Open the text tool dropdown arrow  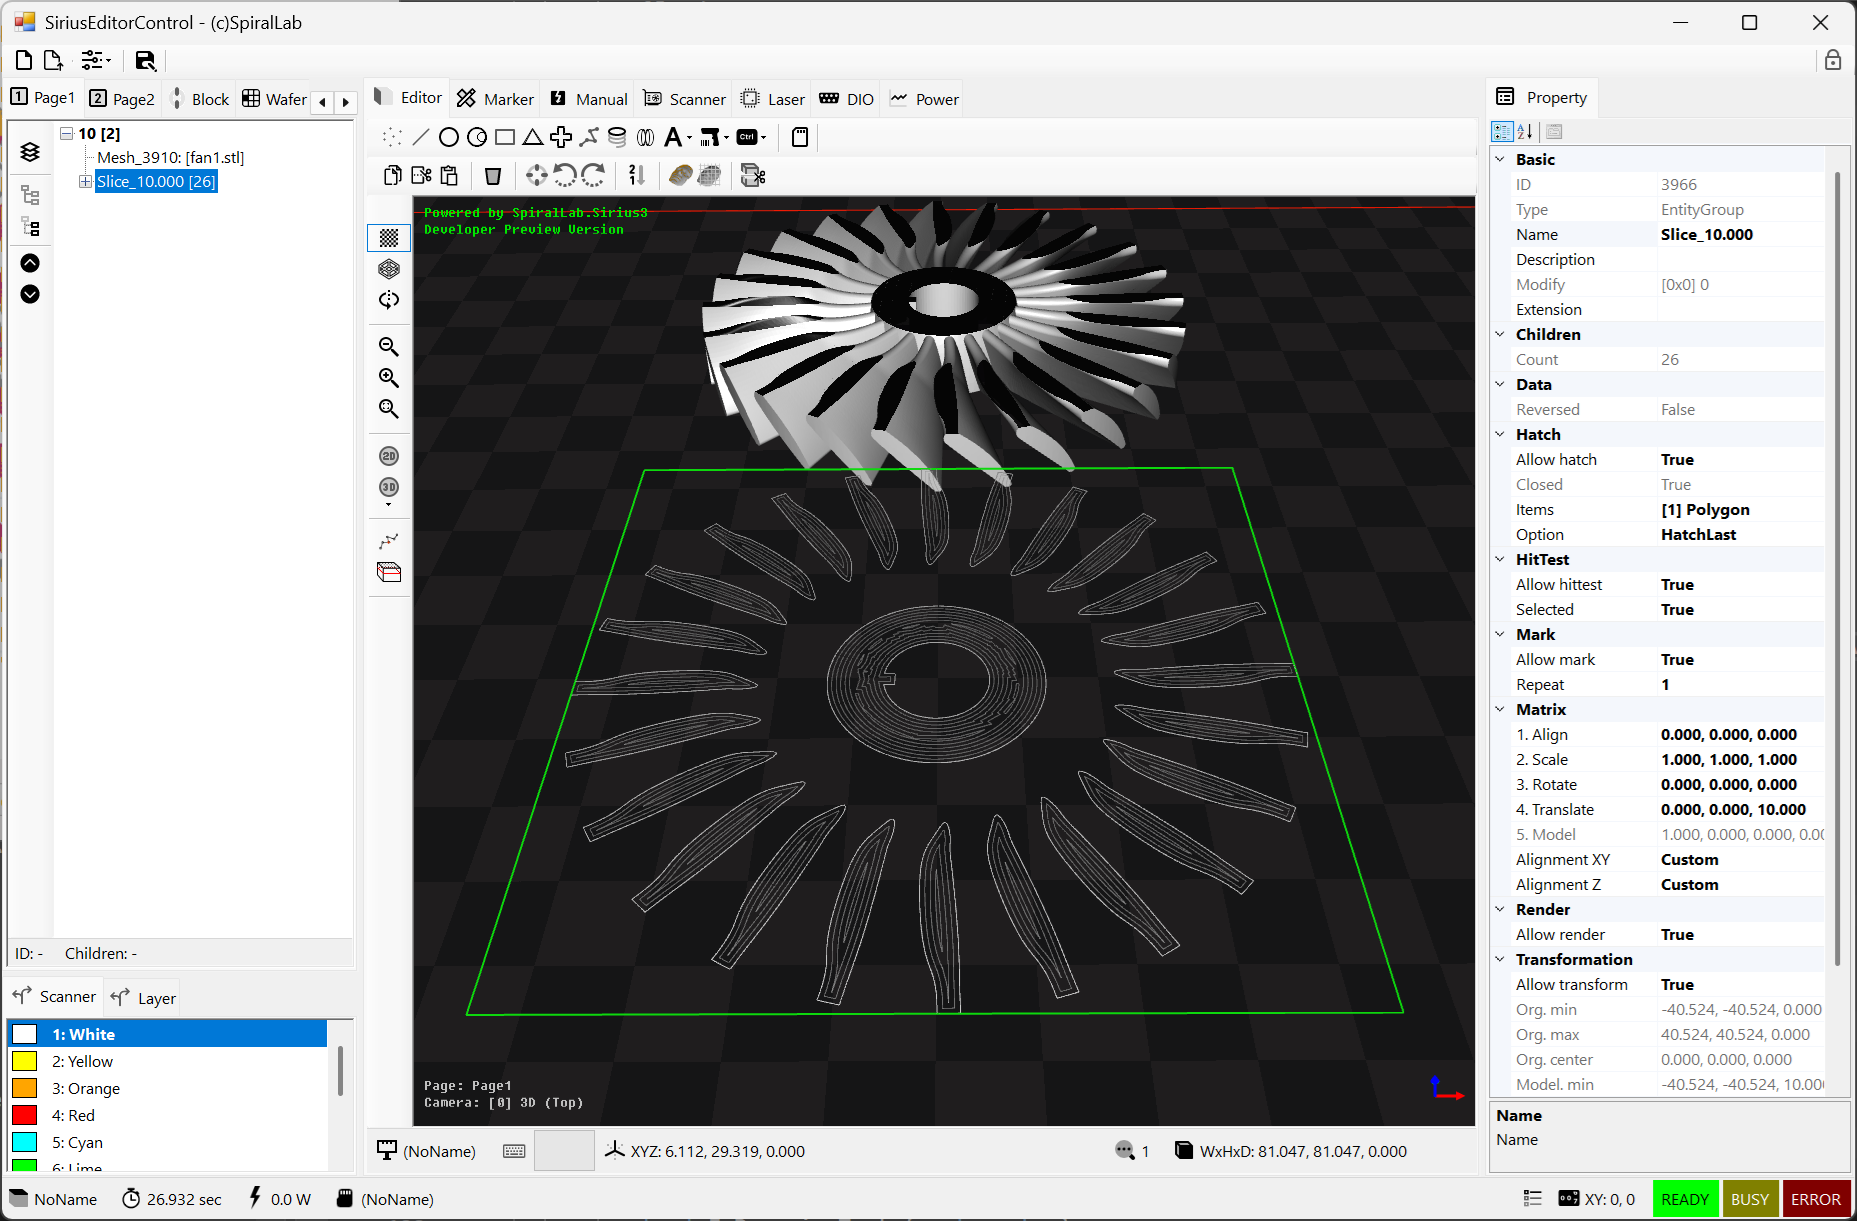pyautogui.click(x=690, y=138)
